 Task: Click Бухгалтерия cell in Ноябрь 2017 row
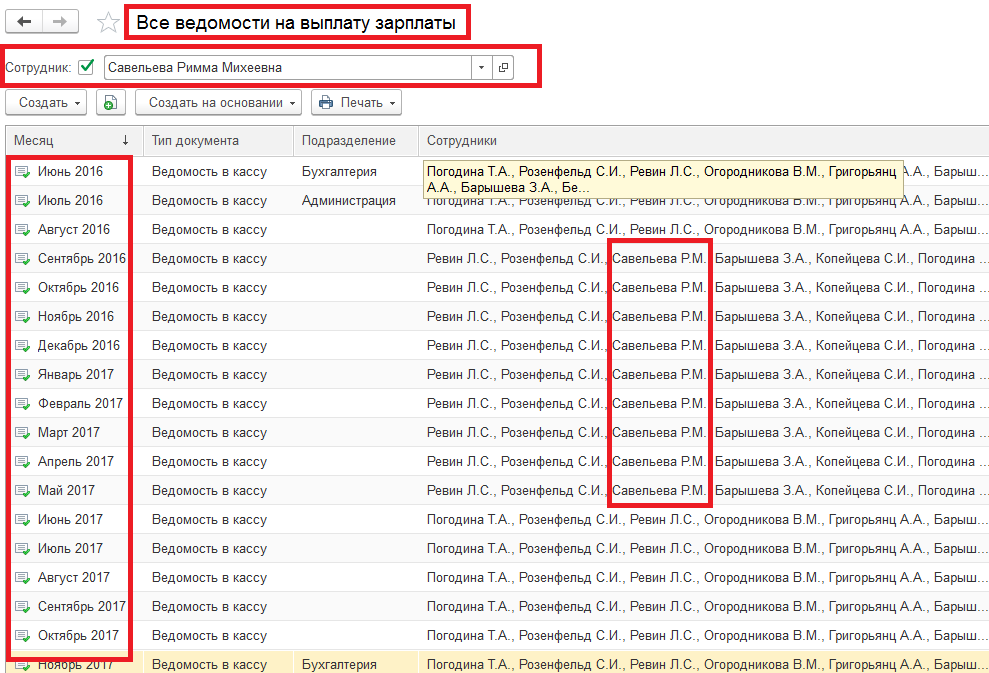pos(356,664)
